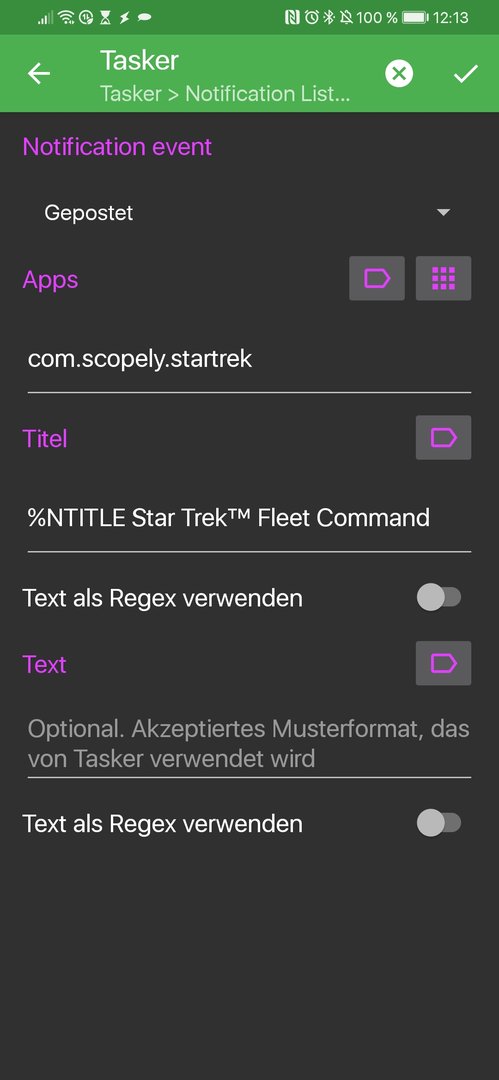Open the variable tag picker for Apps

click(377, 278)
